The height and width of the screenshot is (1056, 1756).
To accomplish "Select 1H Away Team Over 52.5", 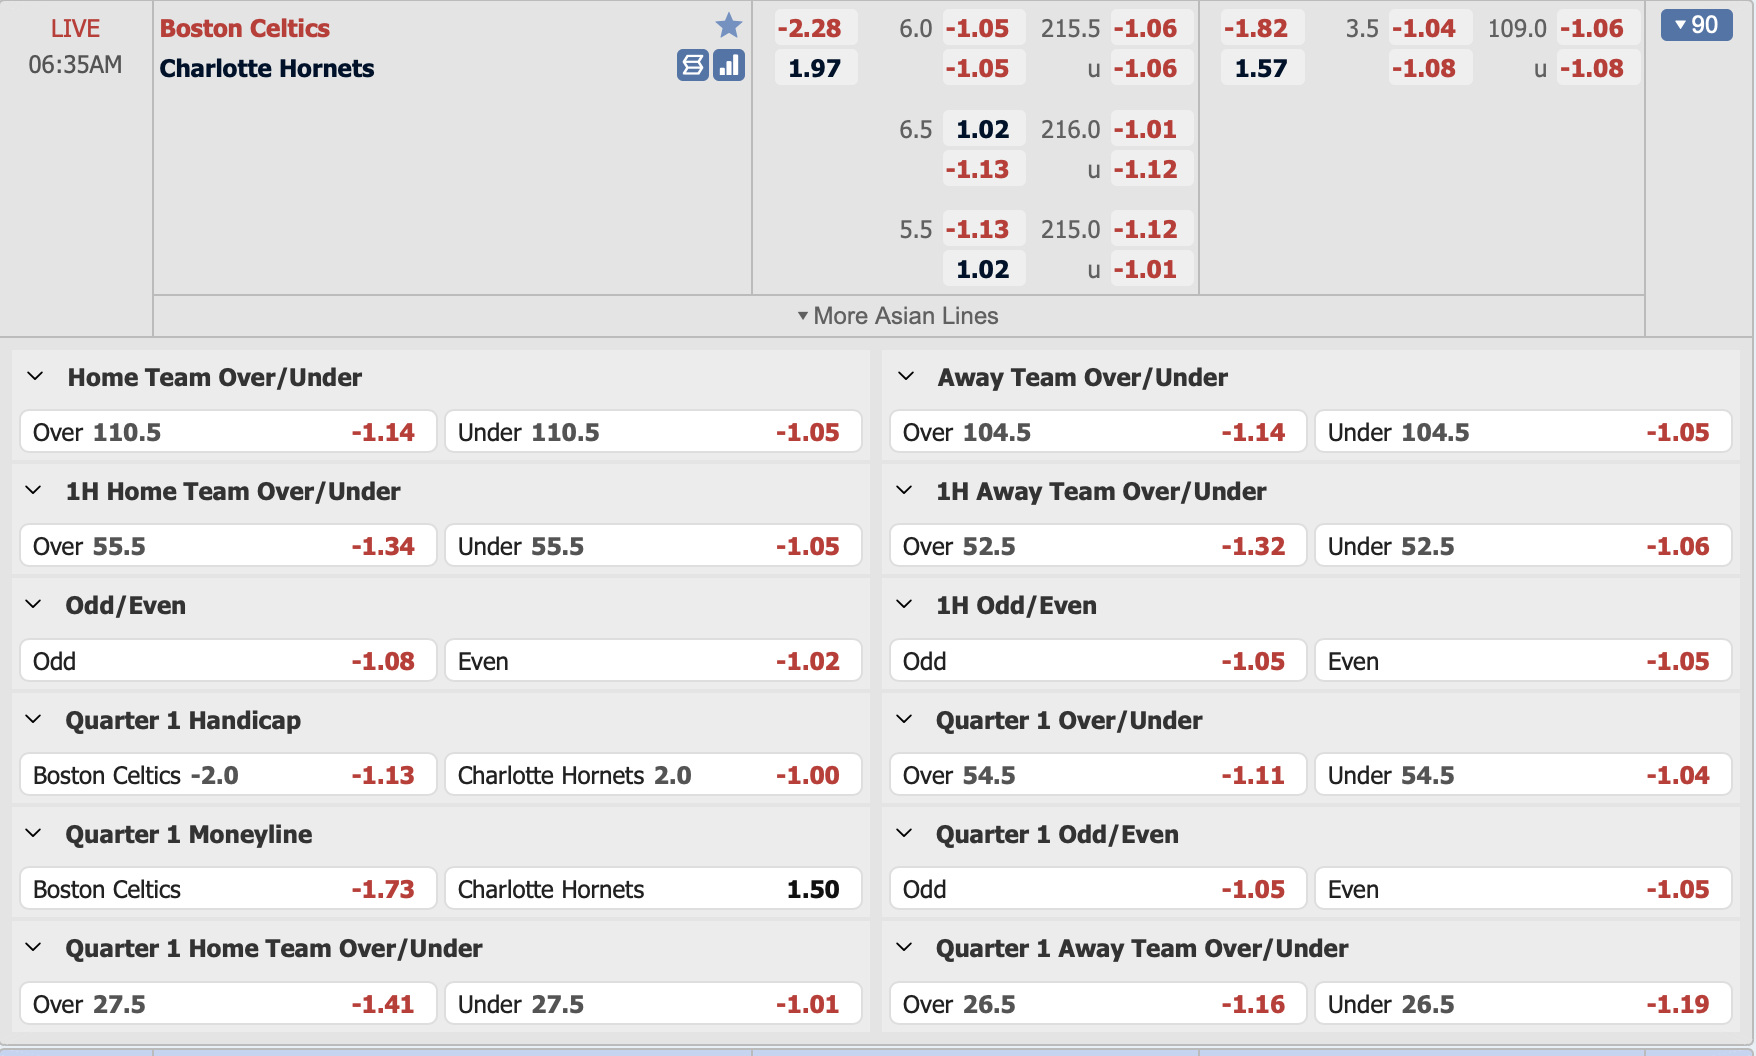I will pyautogui.click(x=1098, y=546).
